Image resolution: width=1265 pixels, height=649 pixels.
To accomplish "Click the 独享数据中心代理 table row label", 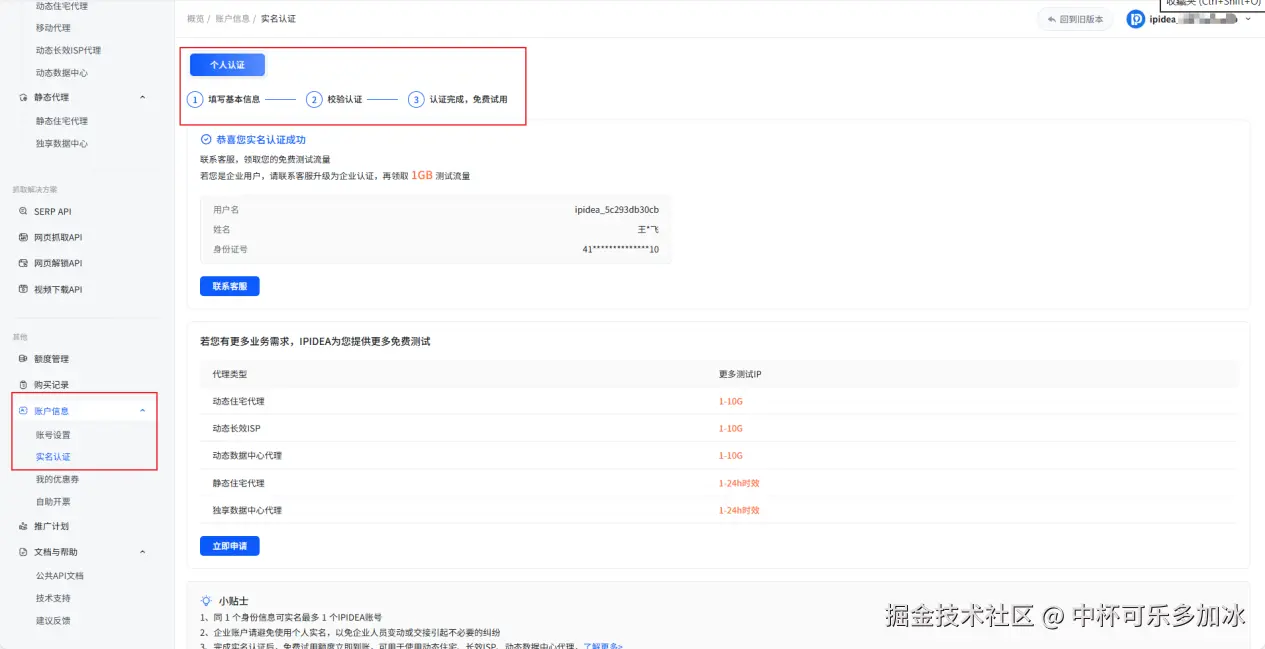I will [247, 510].
